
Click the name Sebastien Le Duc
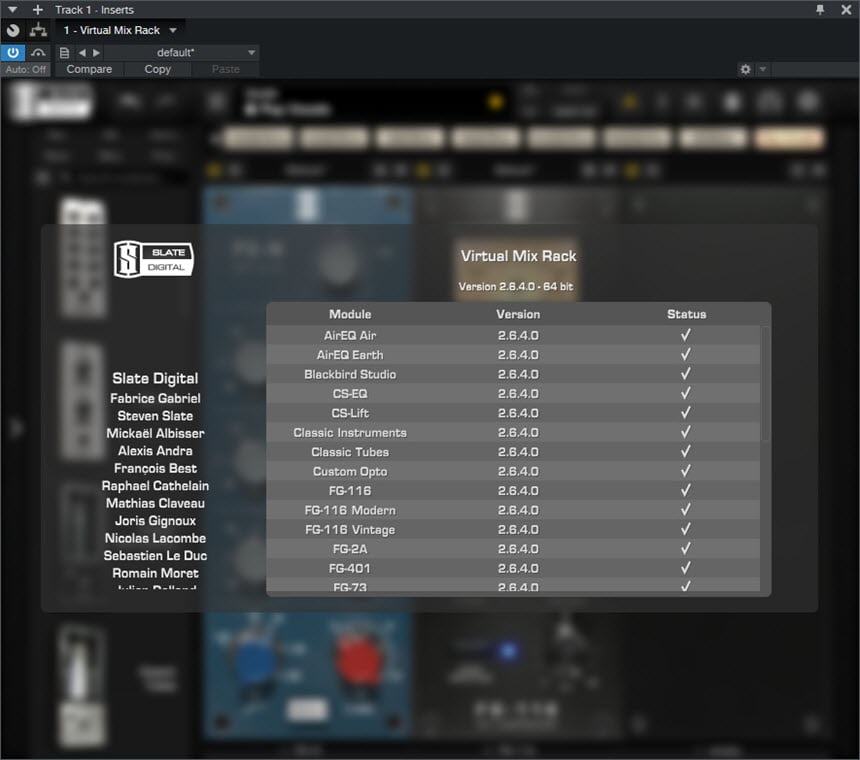[155, 555]
